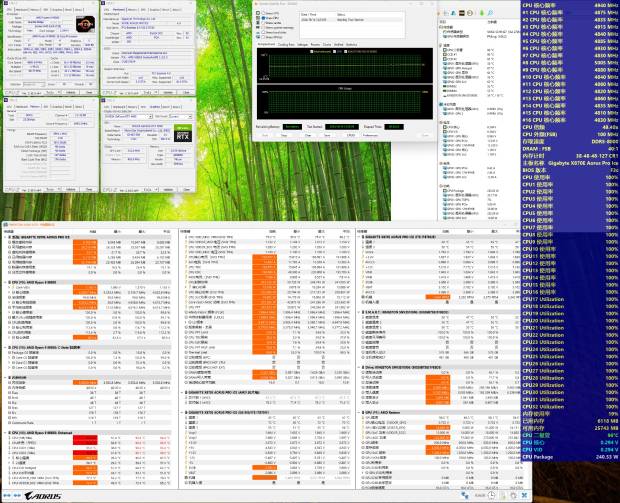Click the second left-right arrows icon in the HWiNFO bottom bar
Viewport: 620px width, 503px height.
click(x=17, y=495)
